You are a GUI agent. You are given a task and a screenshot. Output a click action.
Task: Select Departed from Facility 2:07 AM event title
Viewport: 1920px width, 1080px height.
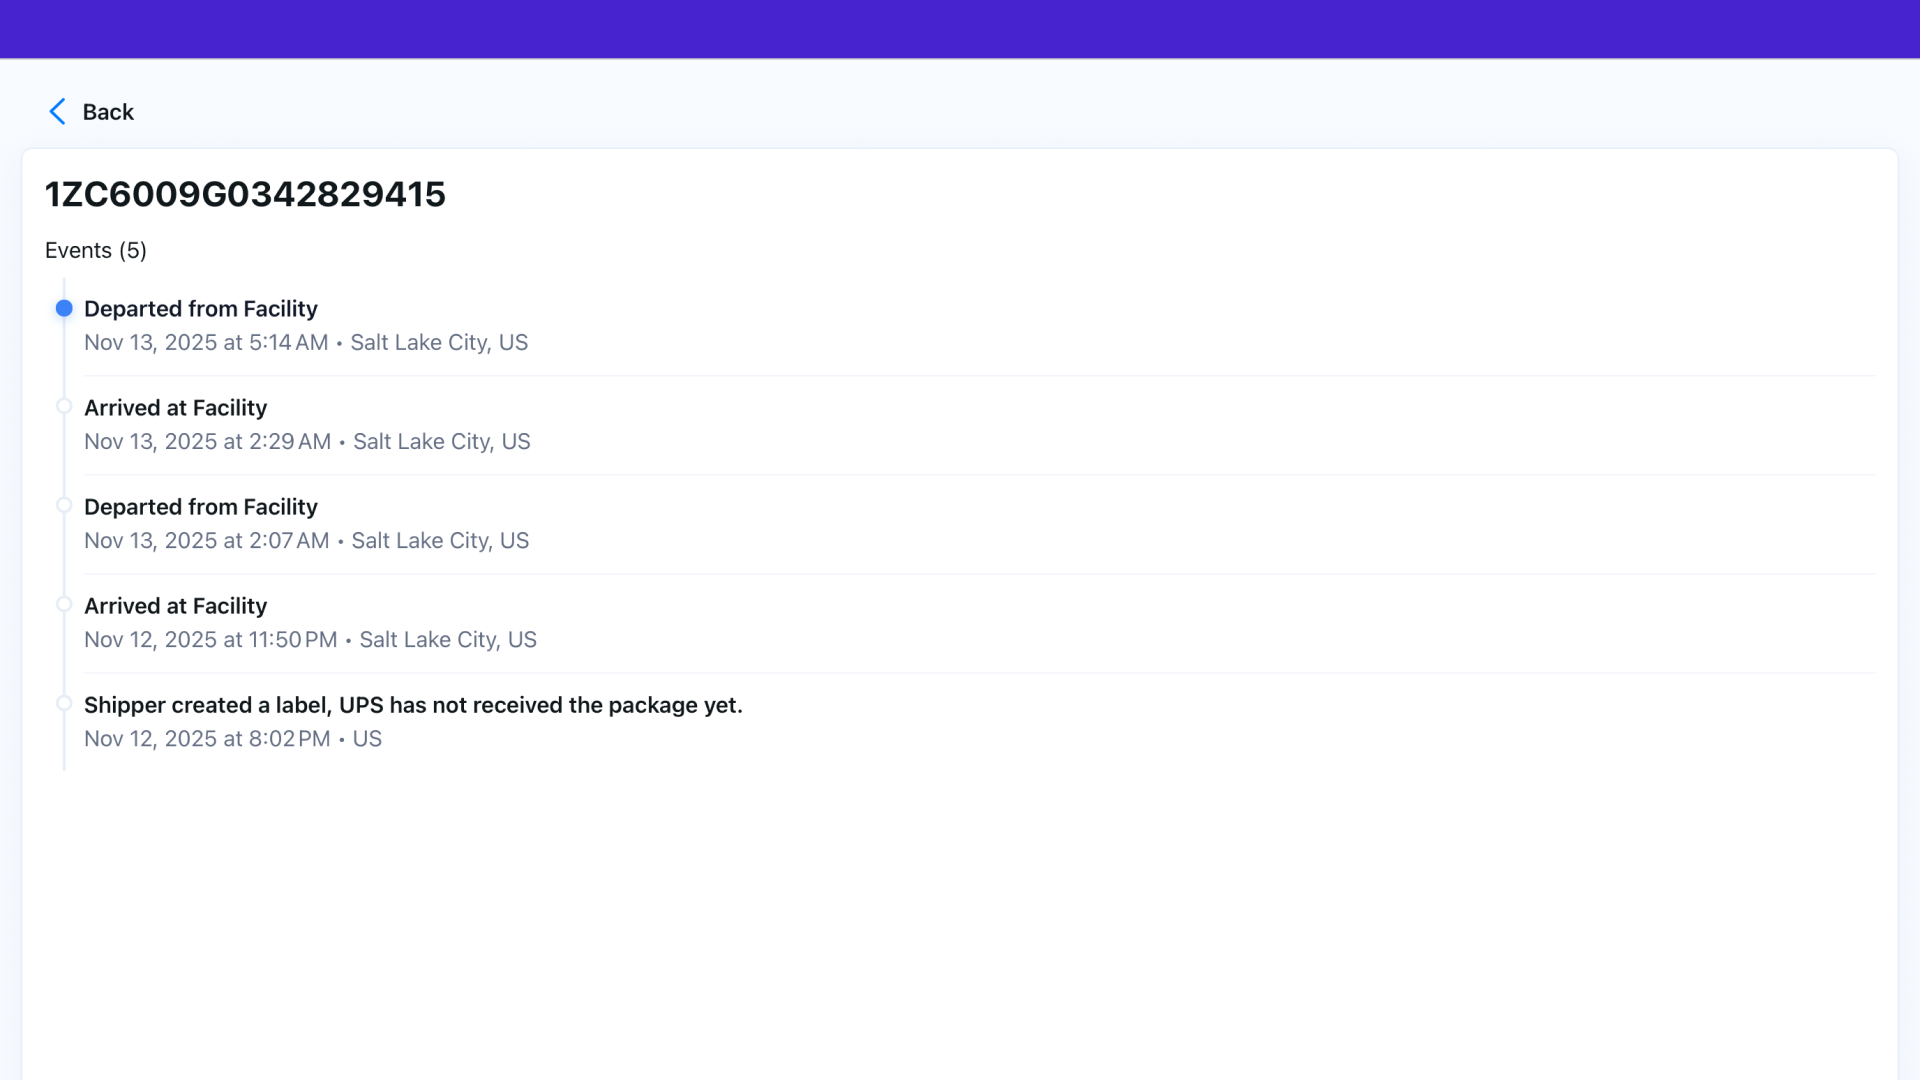201,507
